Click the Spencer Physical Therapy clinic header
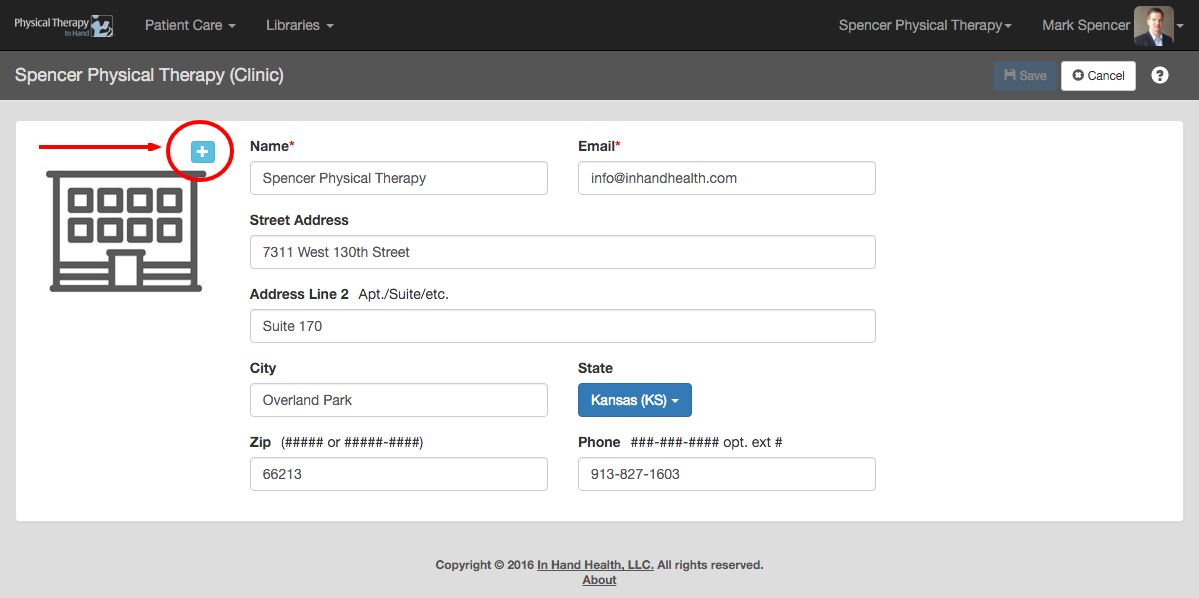Viewport: 1199px width, 598px height. tap(148, 75)
